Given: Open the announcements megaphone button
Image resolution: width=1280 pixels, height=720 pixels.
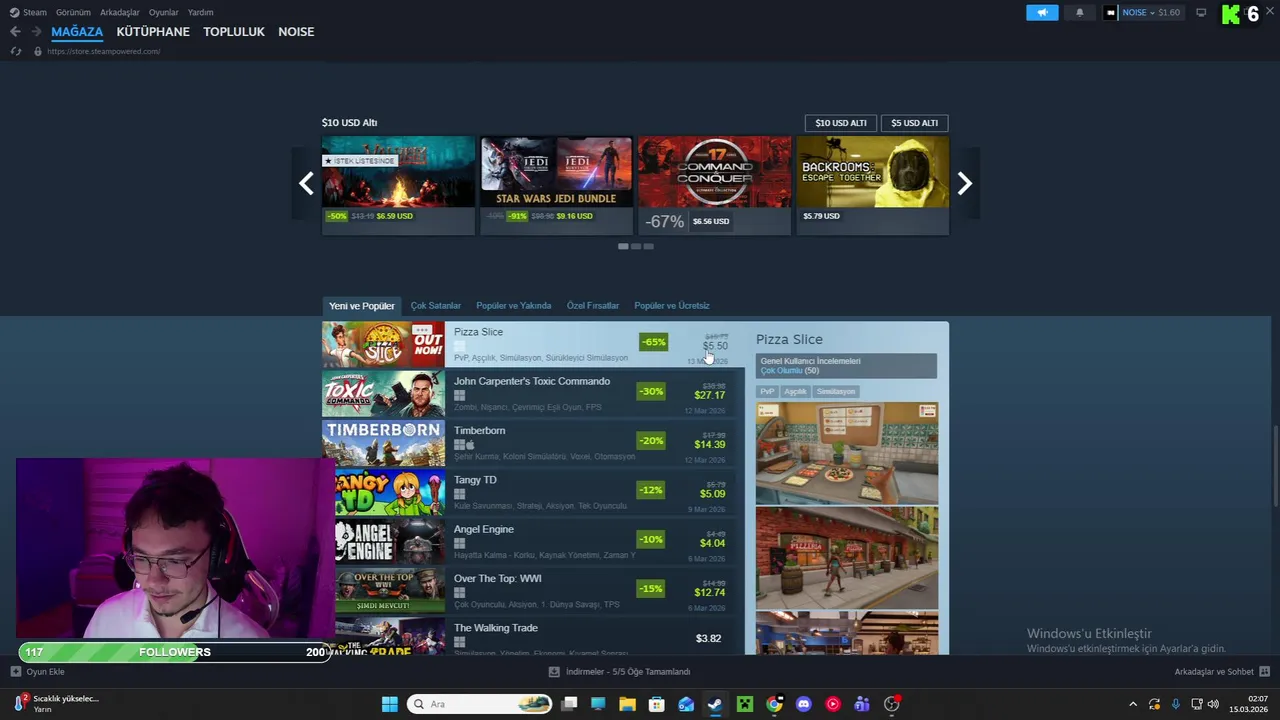Looking at the screenshot, I should 1042,13.
